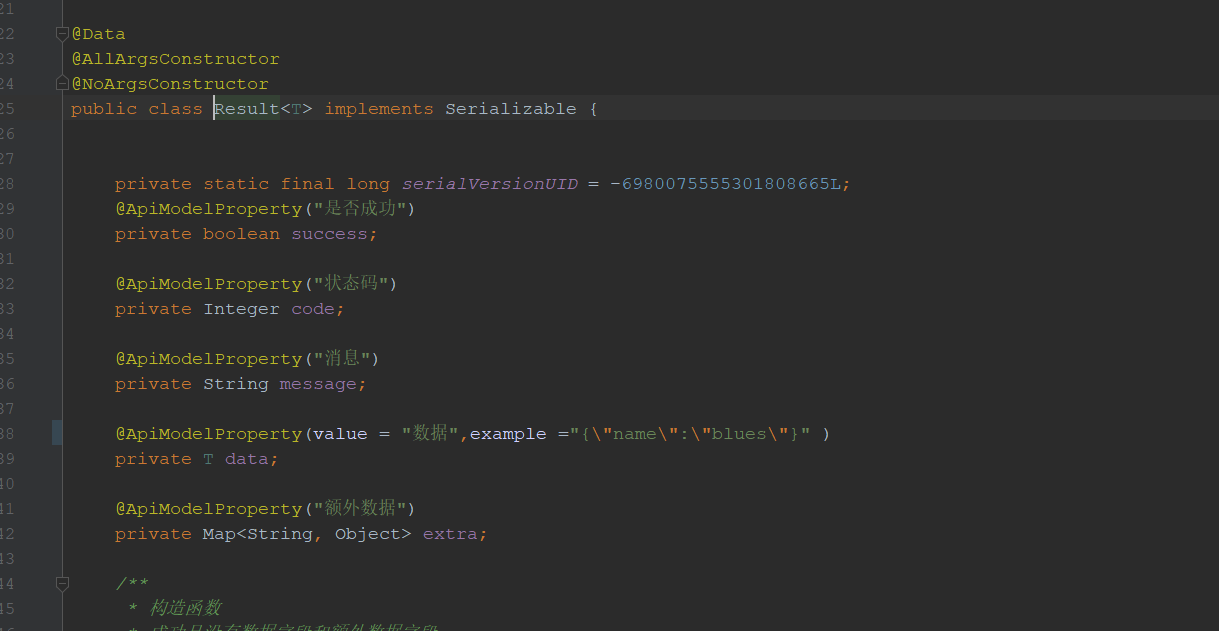The image size is (1219, 631).
Task: Collapse the @Data annotation fold region
Action: coord(61,32)
